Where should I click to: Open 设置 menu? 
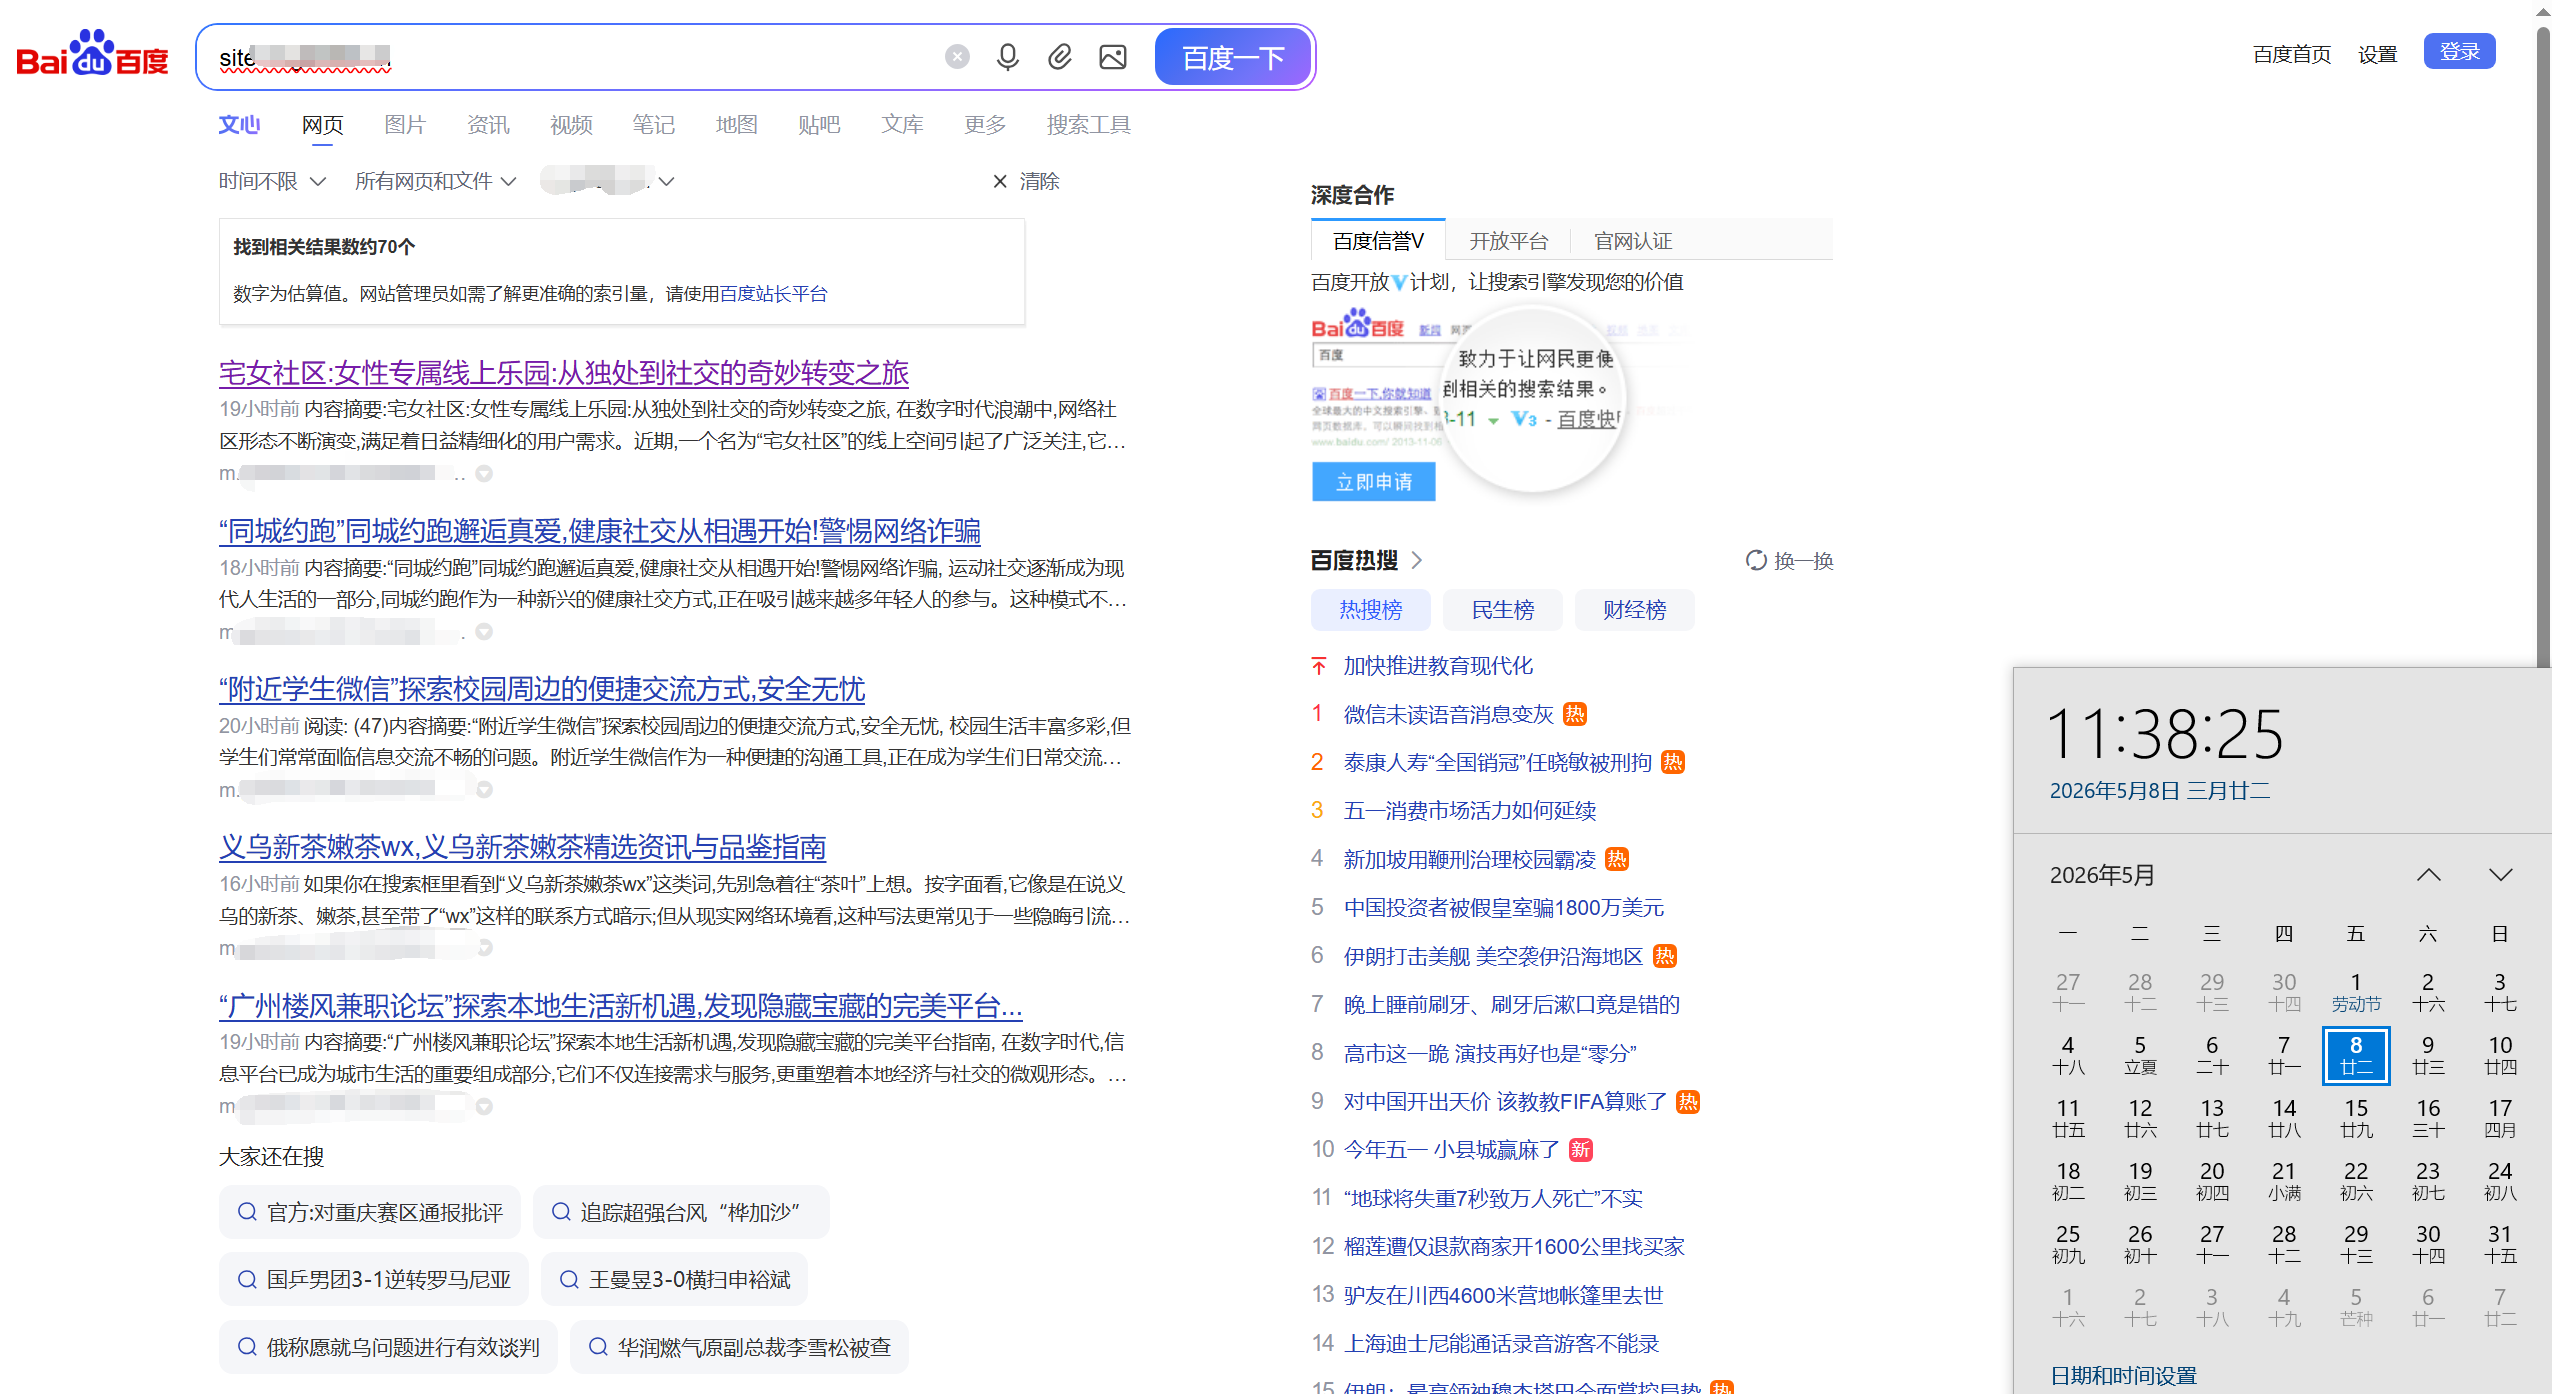pos(2377,54)
